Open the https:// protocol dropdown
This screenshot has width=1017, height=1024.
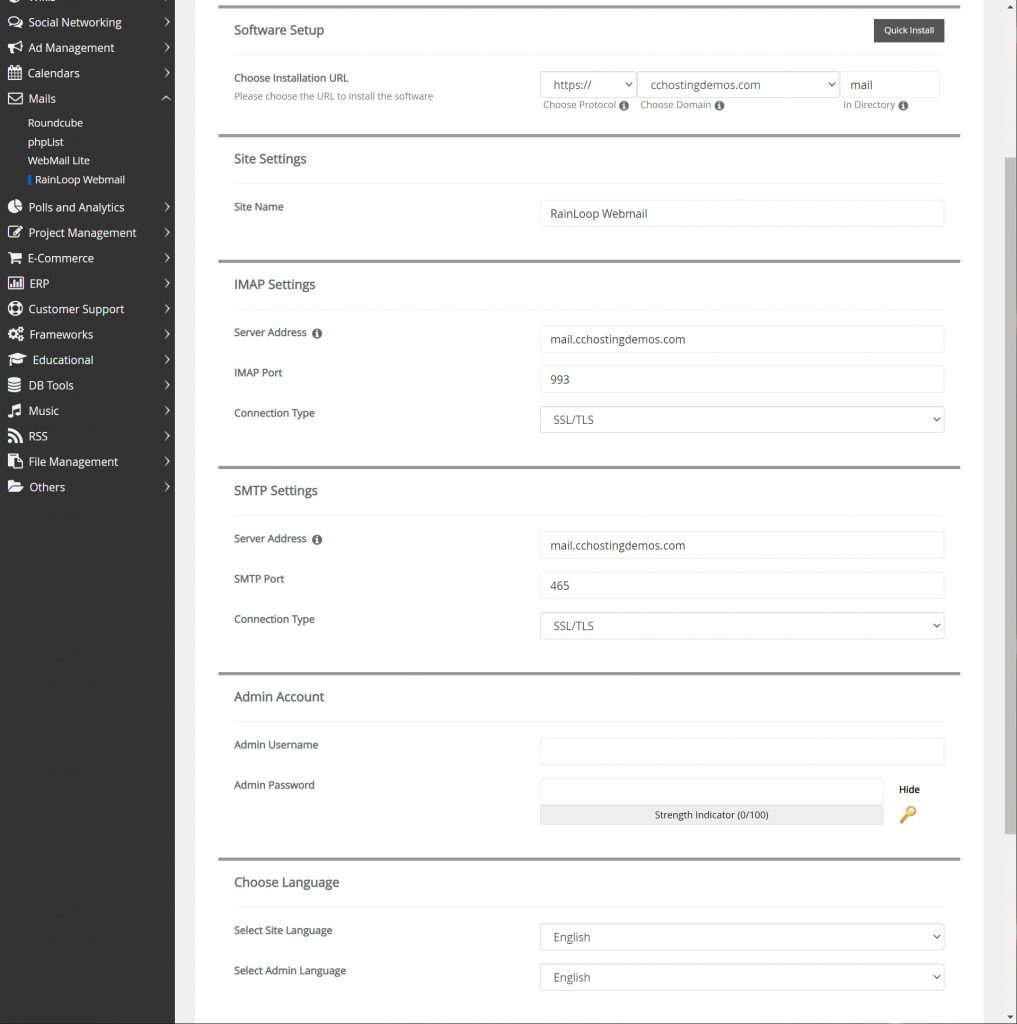point(587,85)
